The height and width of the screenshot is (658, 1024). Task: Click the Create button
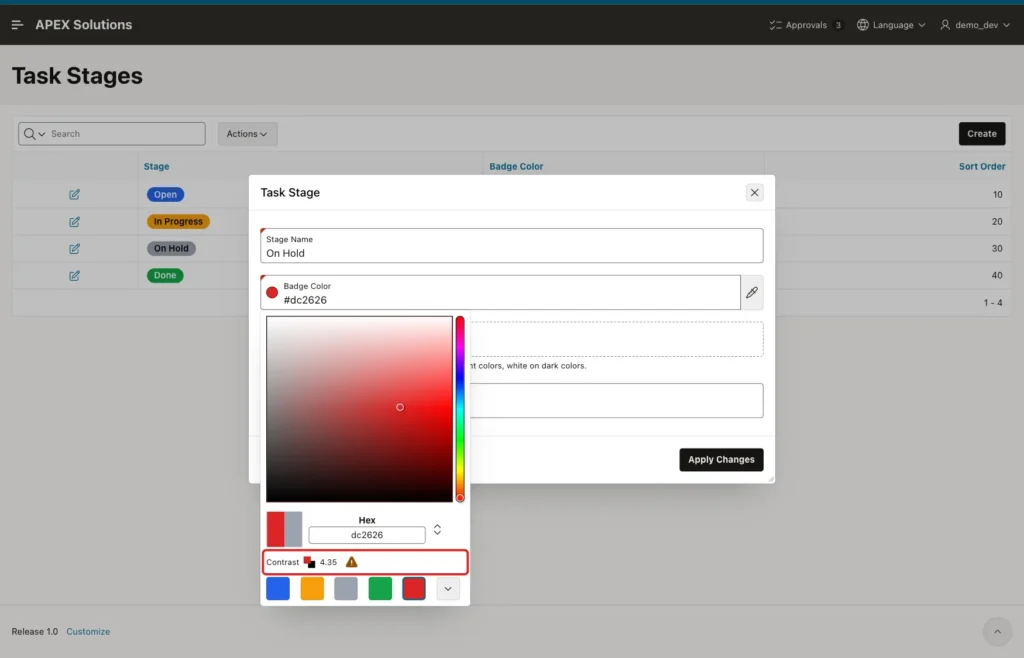pyautogui.click(x=982, y=134)
